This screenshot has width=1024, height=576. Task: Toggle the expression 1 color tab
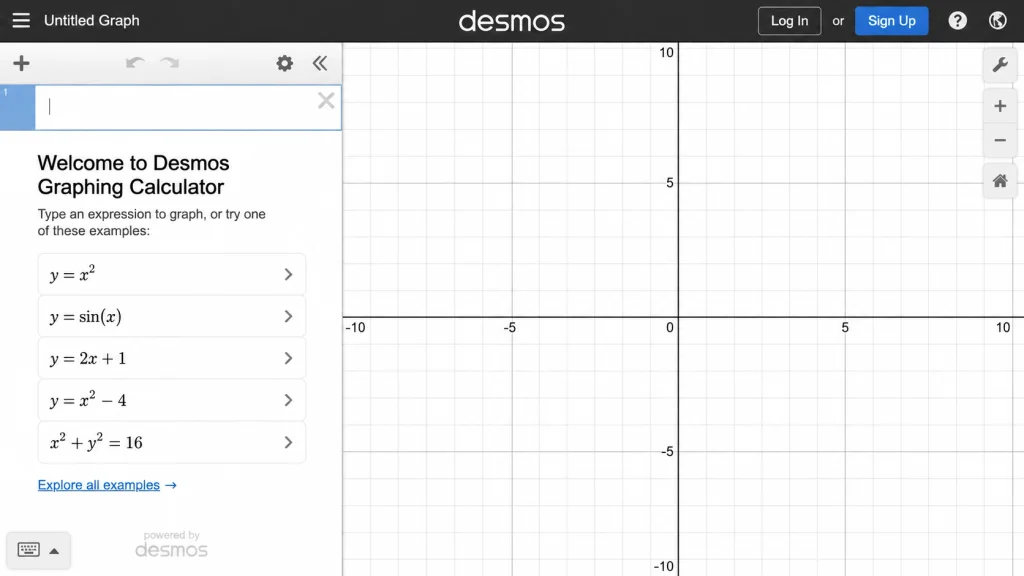pyautogui.click(x=18, y=108)
